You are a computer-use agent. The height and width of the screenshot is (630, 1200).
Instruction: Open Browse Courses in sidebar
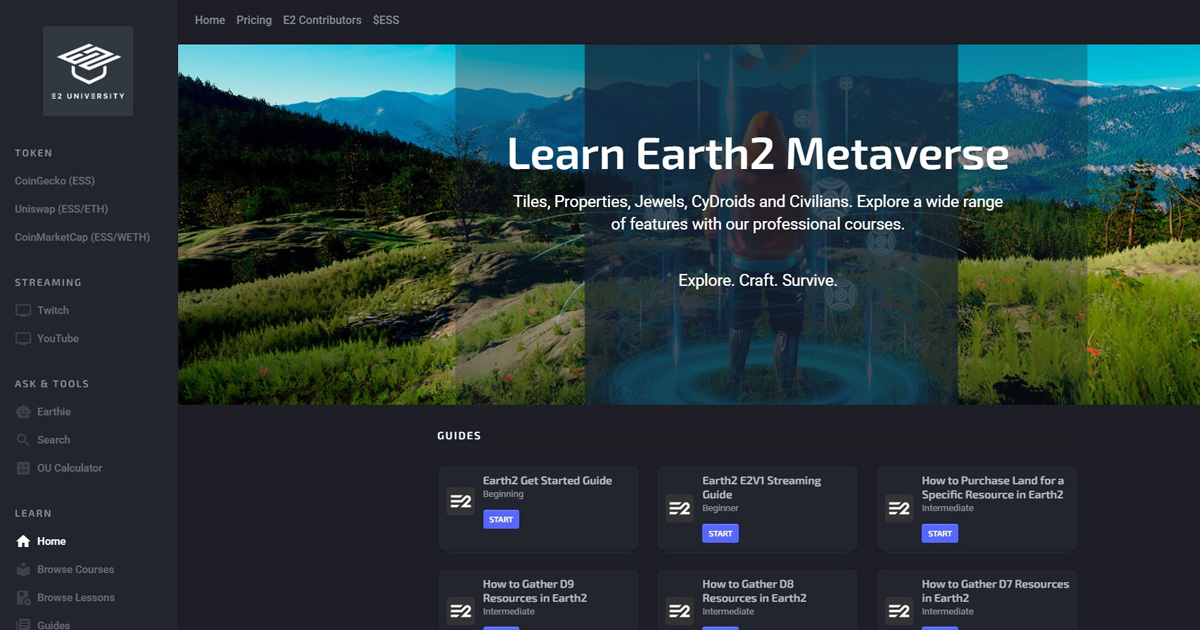(76, 569)
